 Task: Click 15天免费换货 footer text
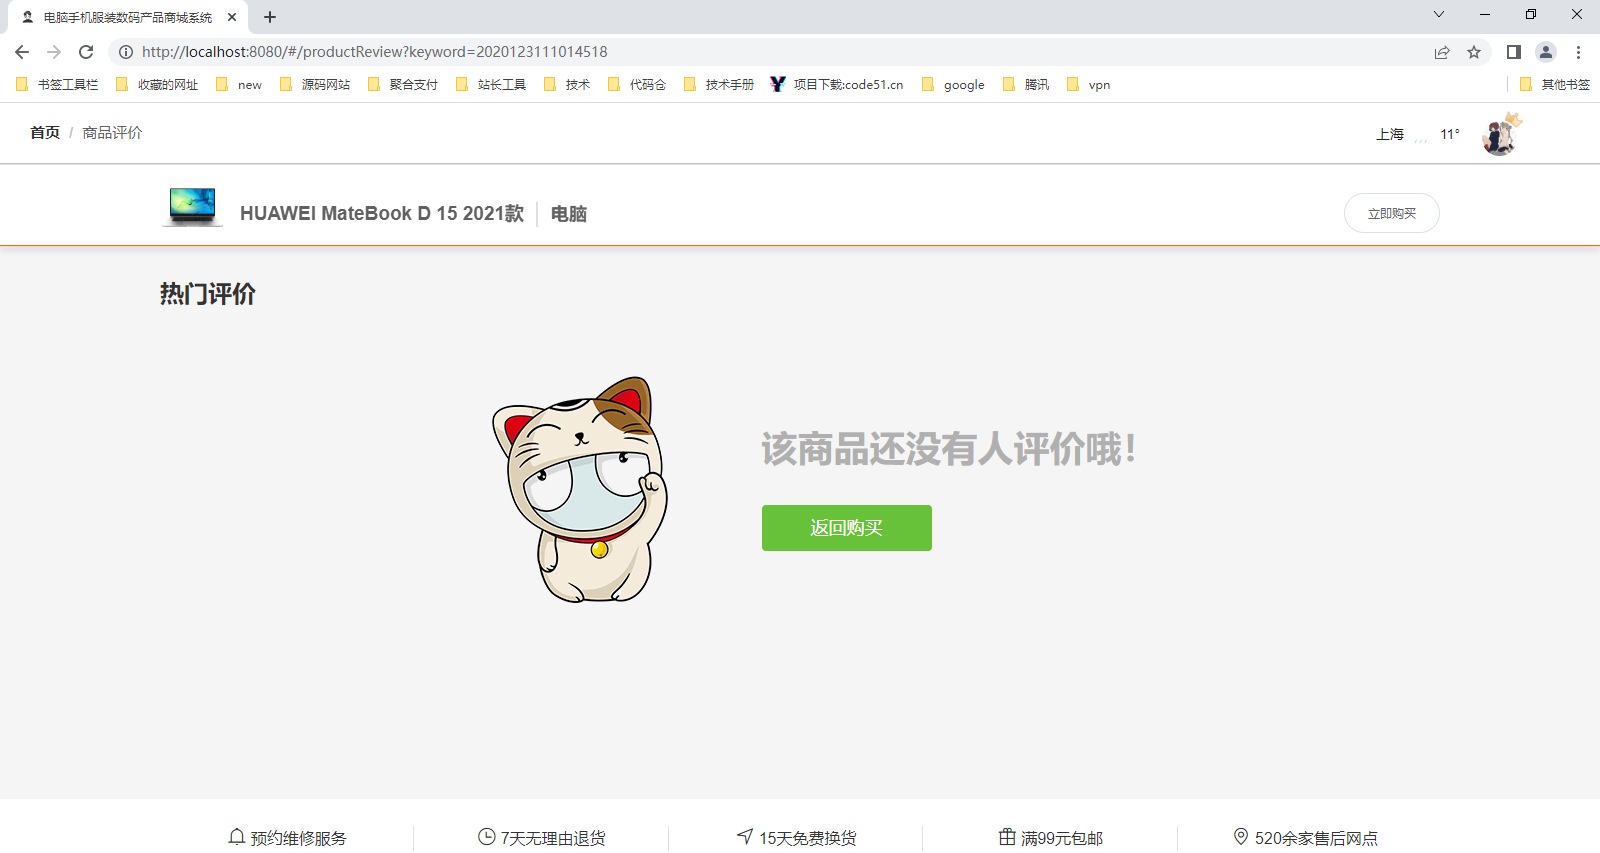tap(808, 838)
